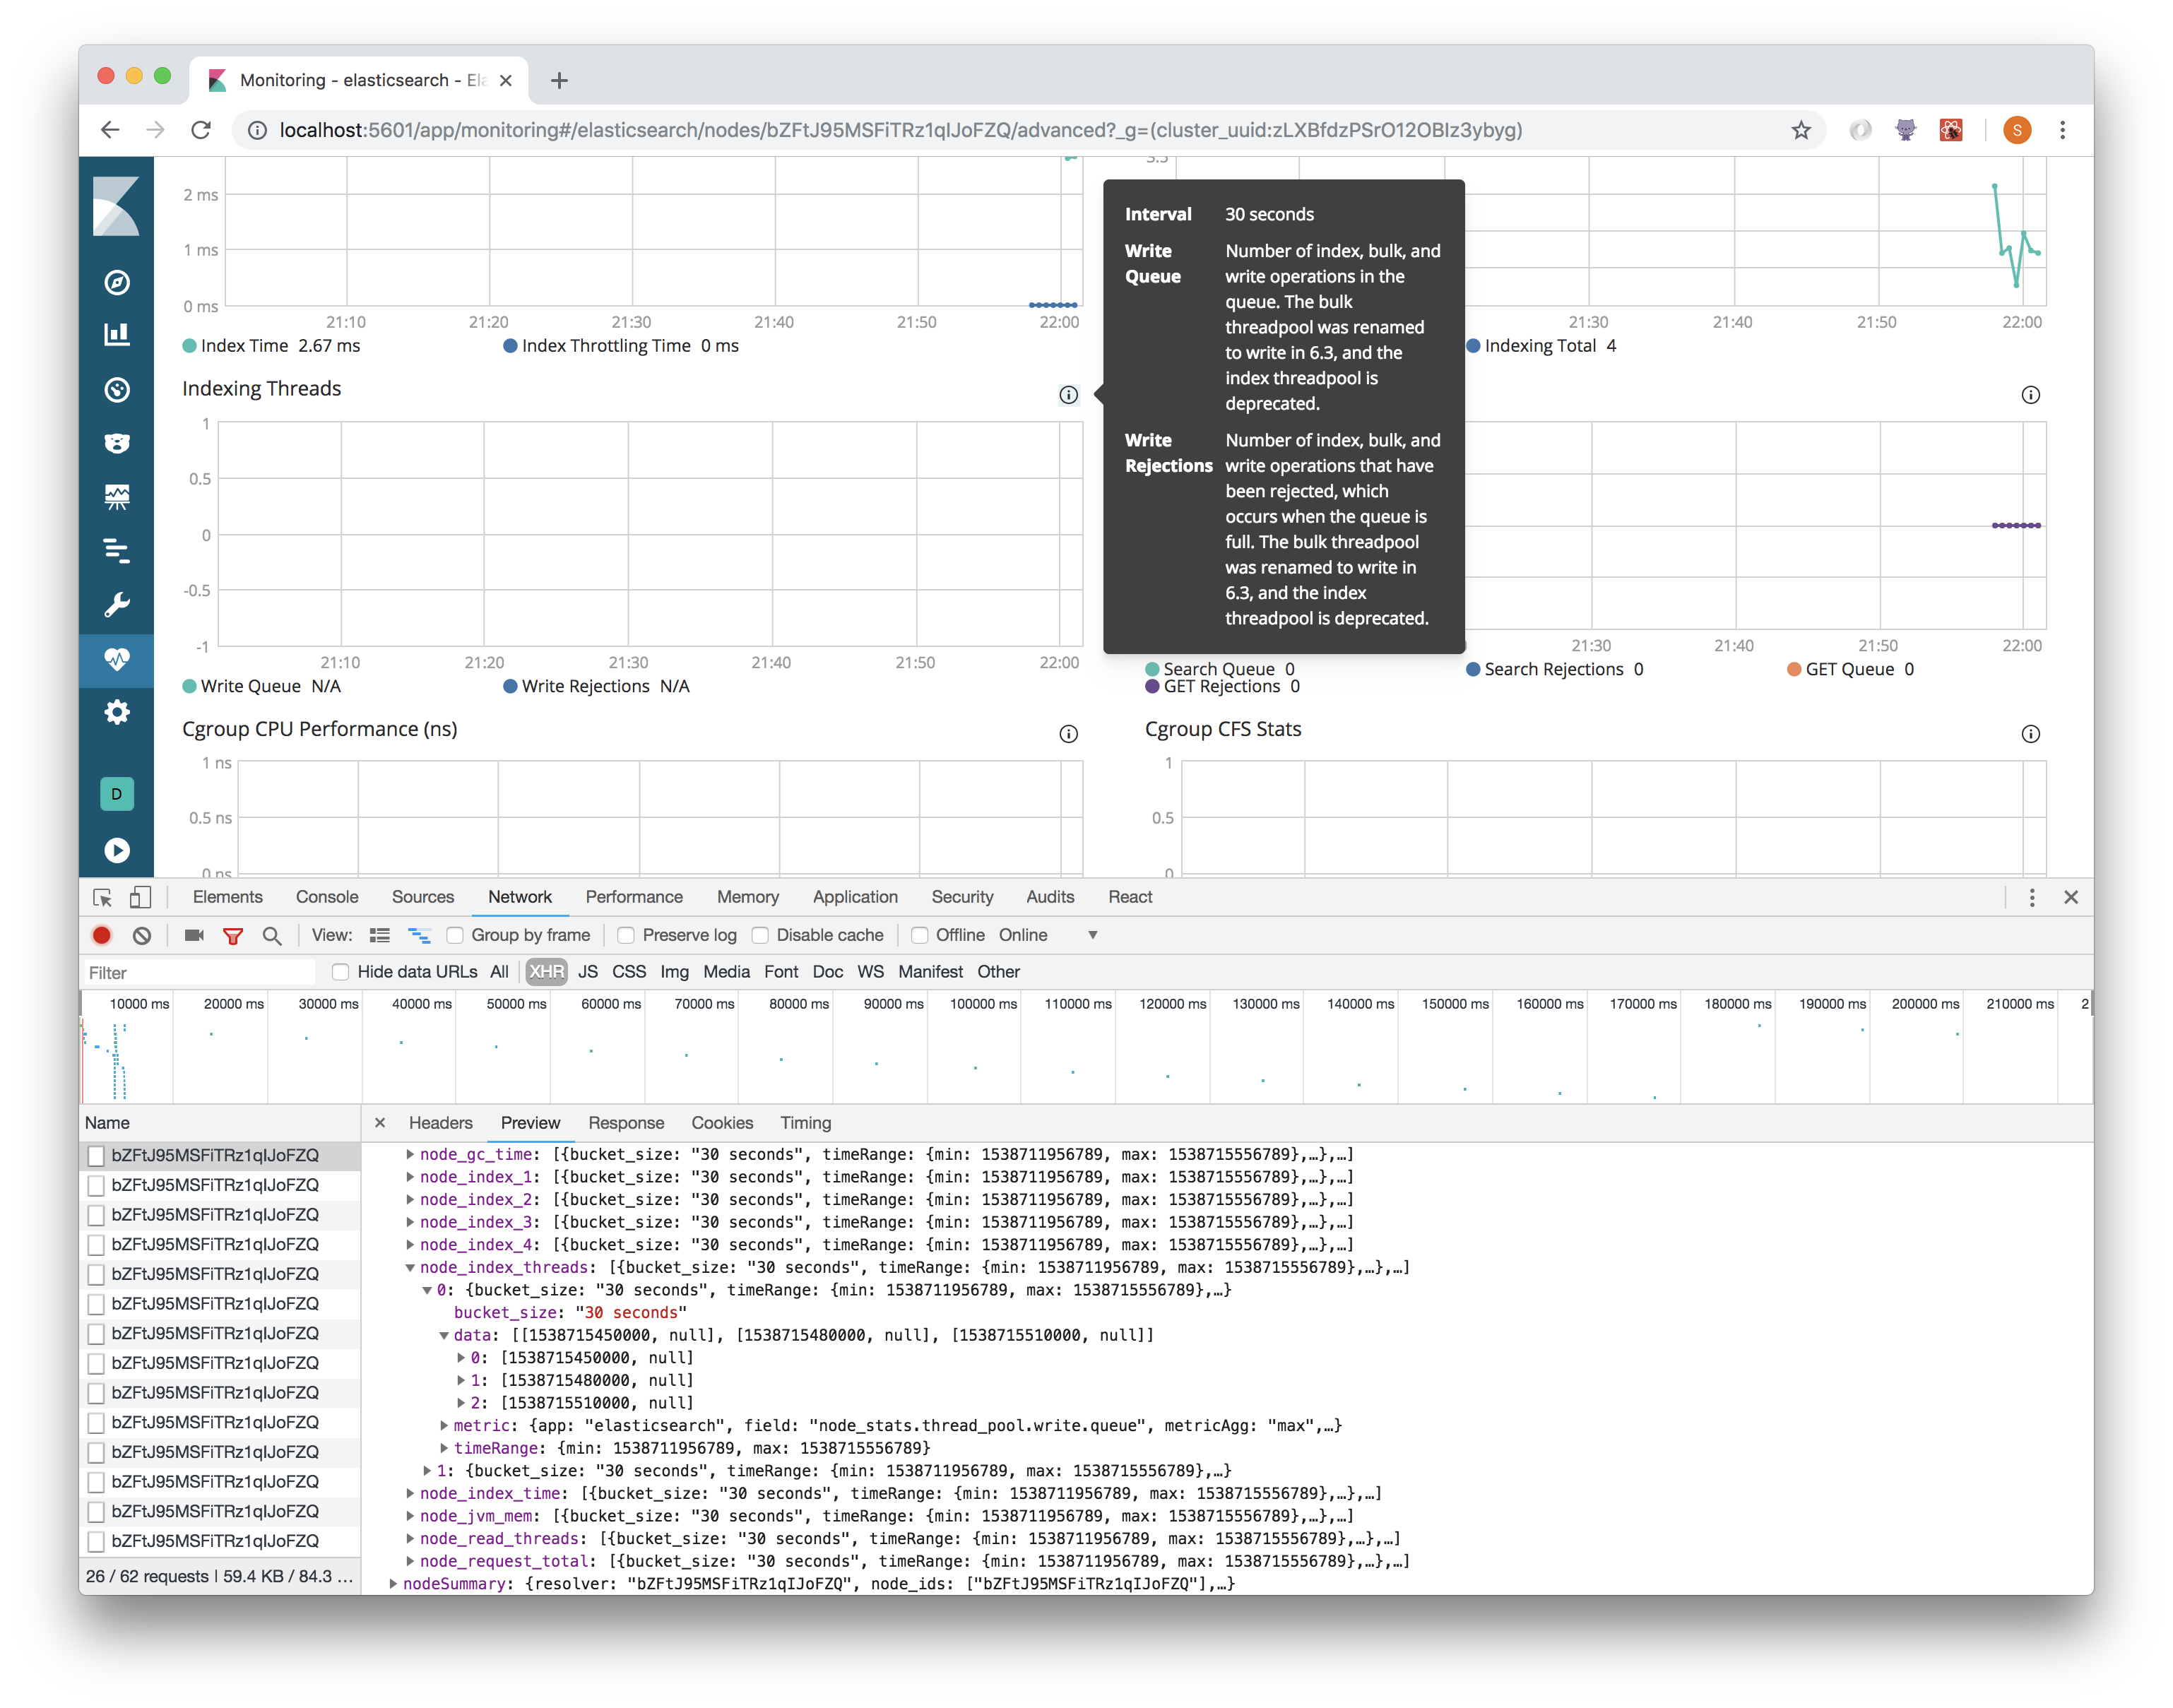Expand the node_jvm_mem entry
This screenshot has height=1708, width=2173.
410,1517
